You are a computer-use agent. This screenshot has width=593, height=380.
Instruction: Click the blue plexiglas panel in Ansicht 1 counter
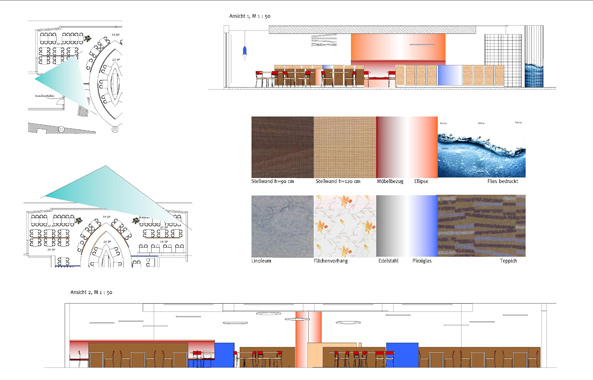450,75
